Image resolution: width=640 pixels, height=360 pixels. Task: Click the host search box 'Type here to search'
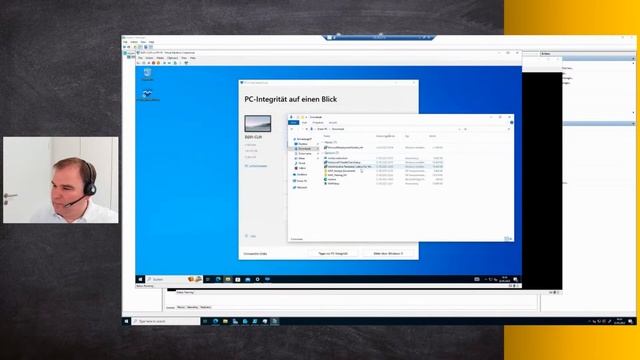coord(166,322)
